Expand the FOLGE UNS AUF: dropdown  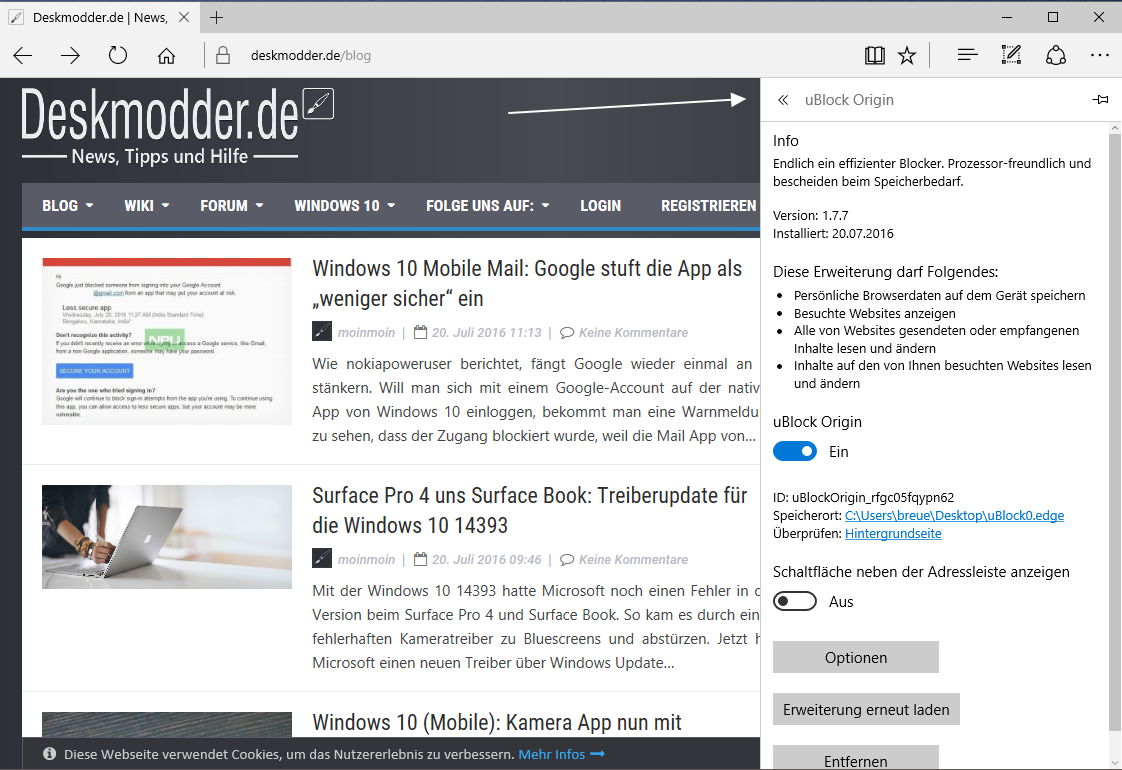point(488,205)
